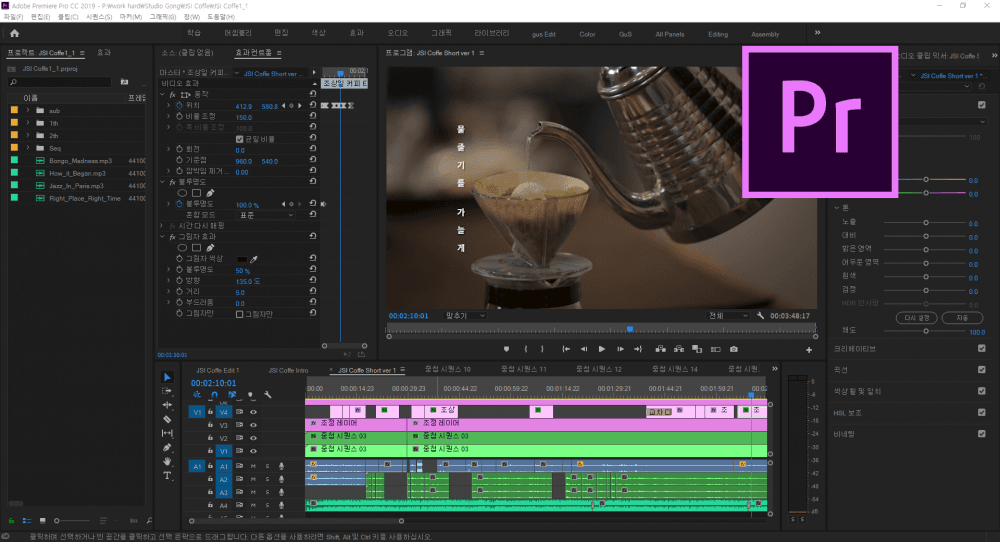Toggle 곡선 section checkbox
1000x542 pixels.
[982, 369]
